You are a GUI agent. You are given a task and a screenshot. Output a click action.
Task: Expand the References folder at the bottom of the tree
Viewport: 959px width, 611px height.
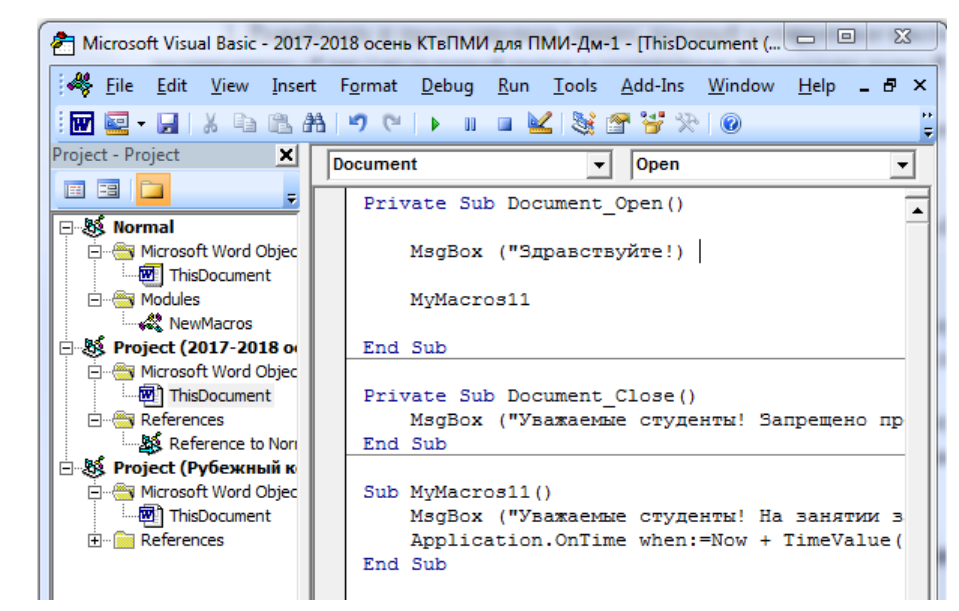tap(95, 541)
